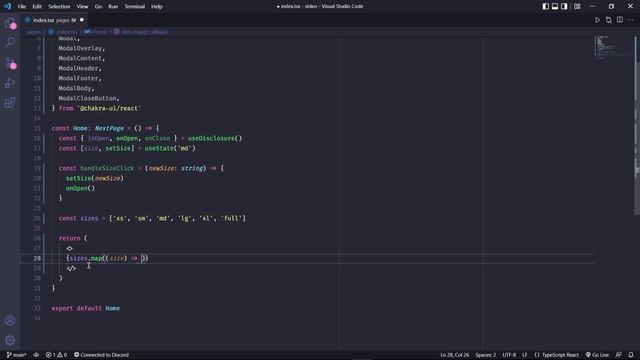Run the current file with play icon
640x360 pixels.
tap(597, 20)
